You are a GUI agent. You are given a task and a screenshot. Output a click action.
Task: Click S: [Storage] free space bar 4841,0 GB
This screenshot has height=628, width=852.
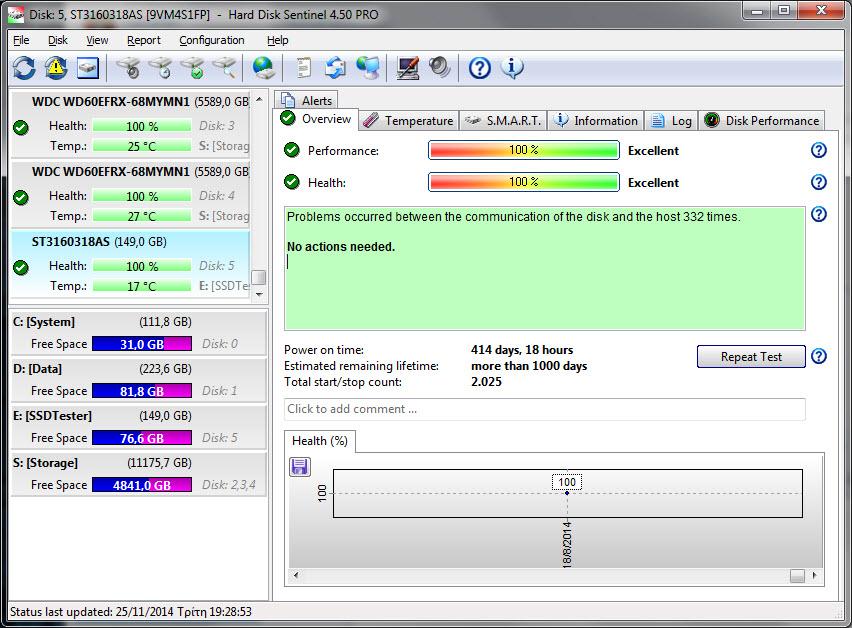(x=142, y=485)
